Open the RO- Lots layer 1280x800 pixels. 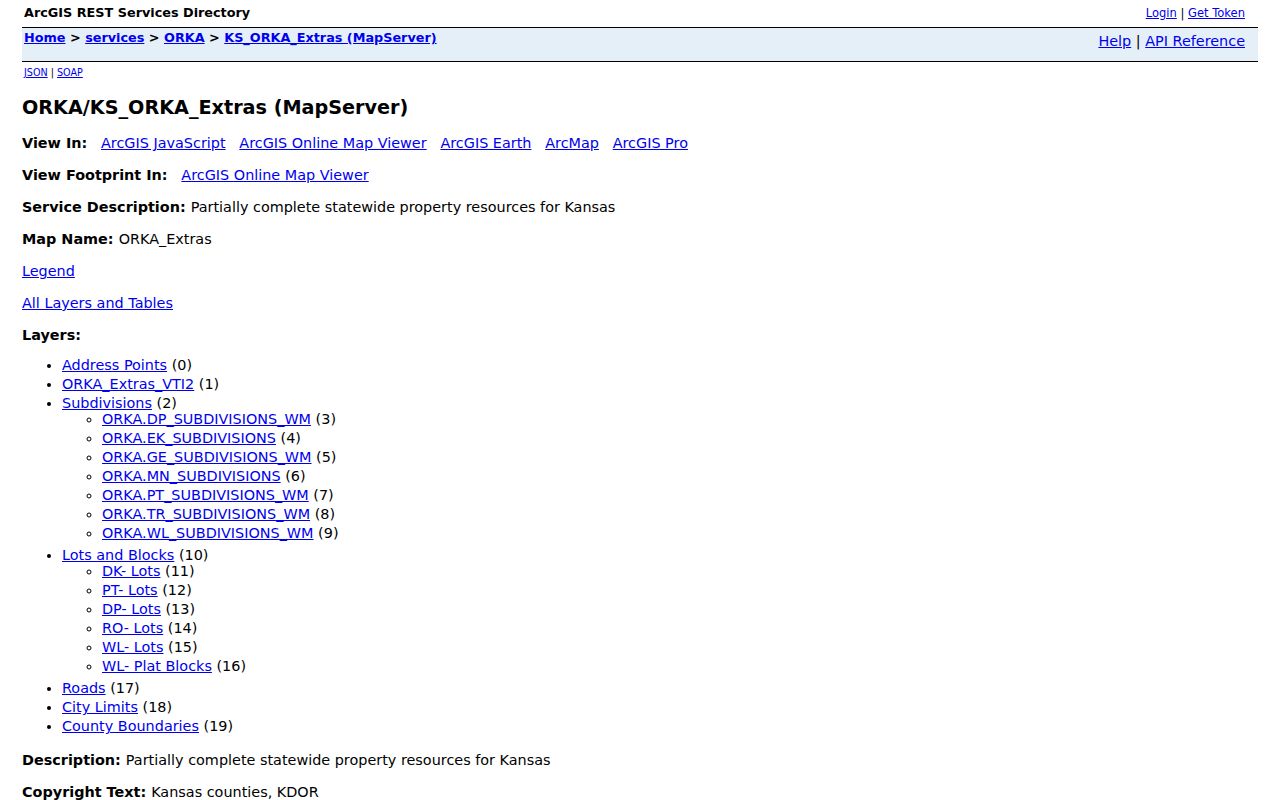coord(132,628)
